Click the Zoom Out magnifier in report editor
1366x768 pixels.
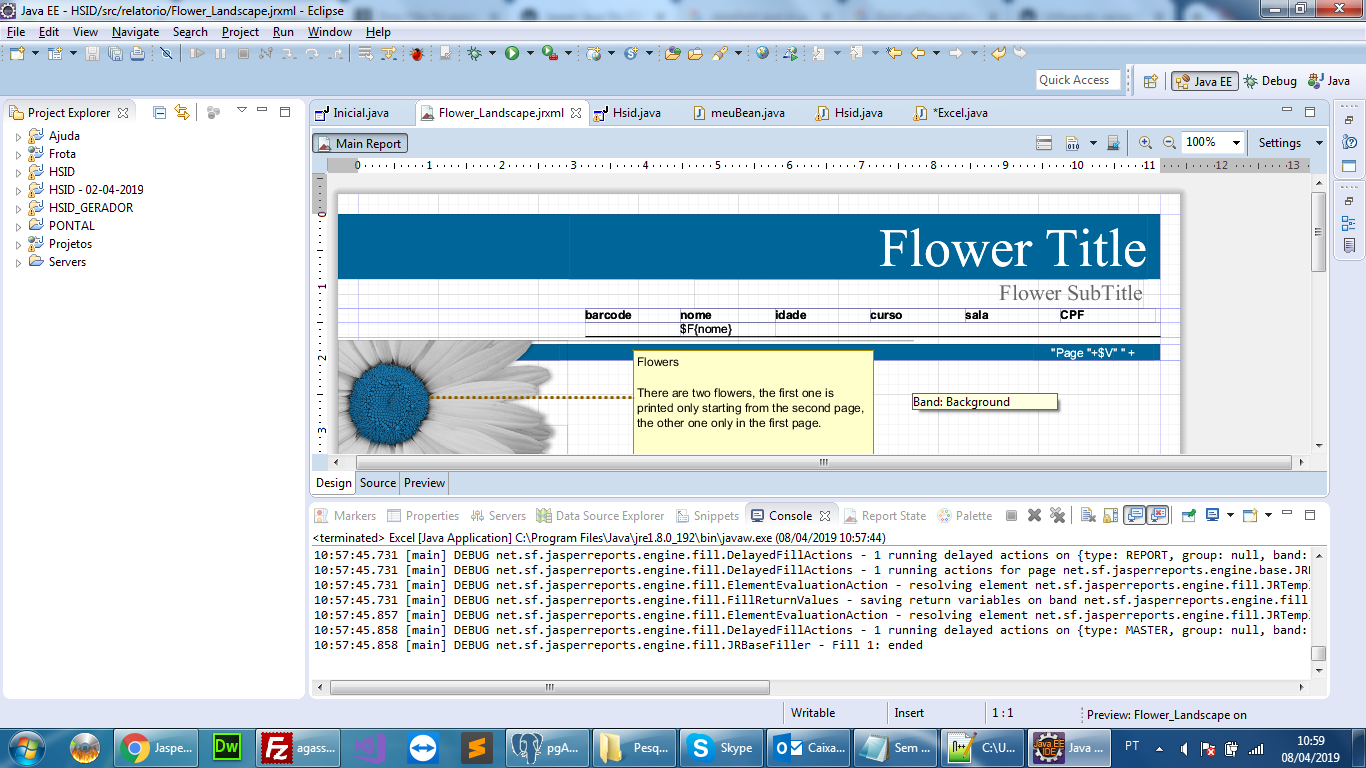(x=1169, y=143)
